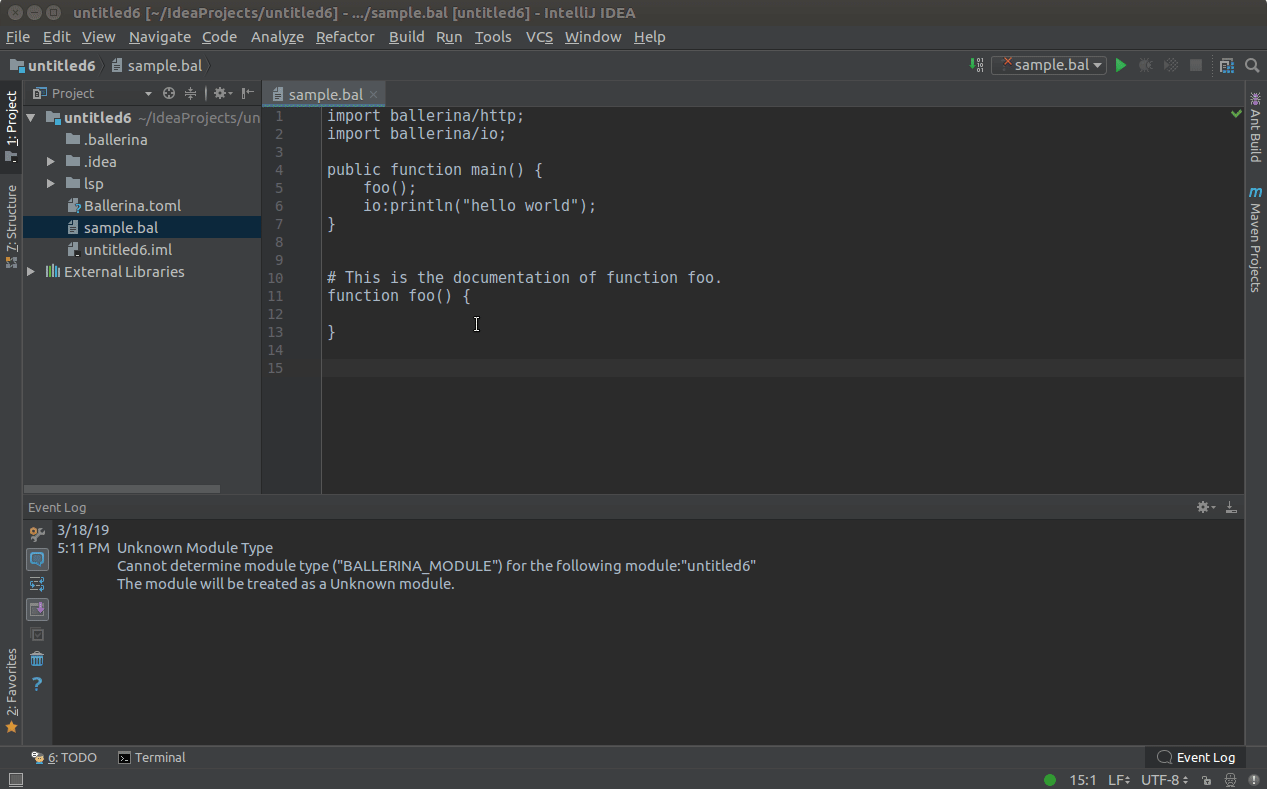Click the Stop square icon
This screenshot has height=789, width=1267.
(1195, 65)
